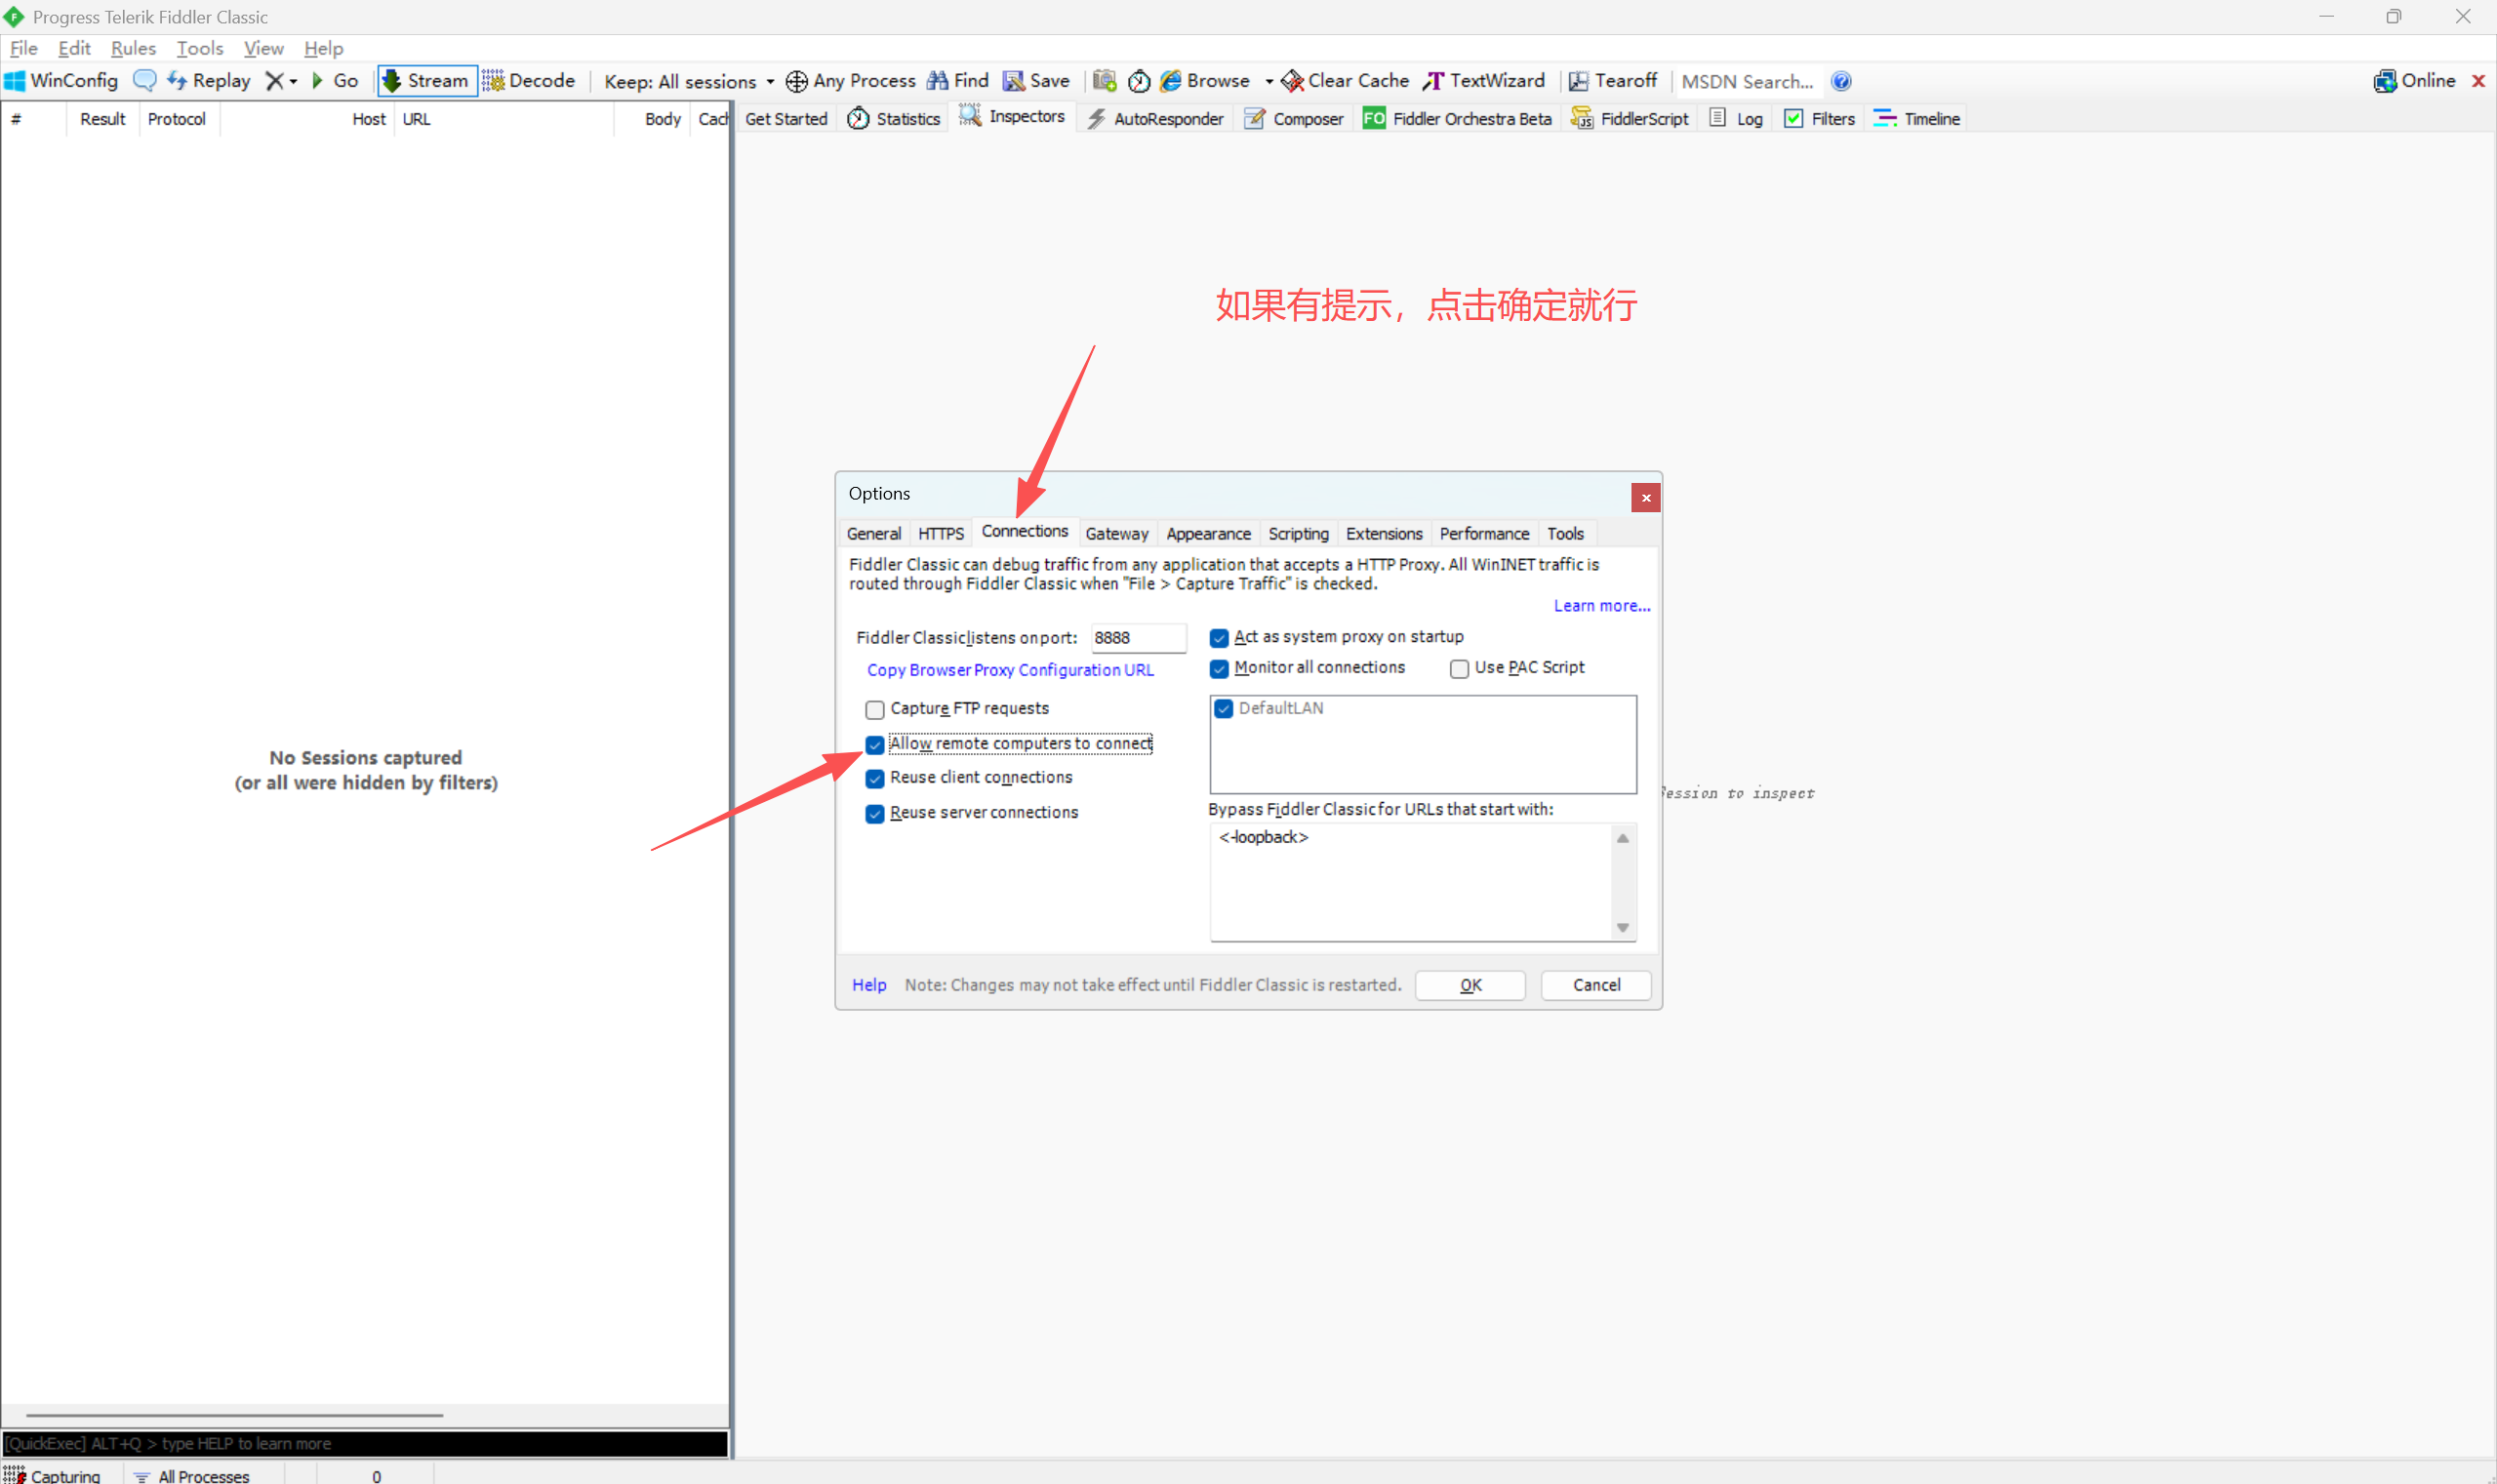Click the WinConfig toolbar icon
2497x1484 pixels.
click(x=15, y=81)
